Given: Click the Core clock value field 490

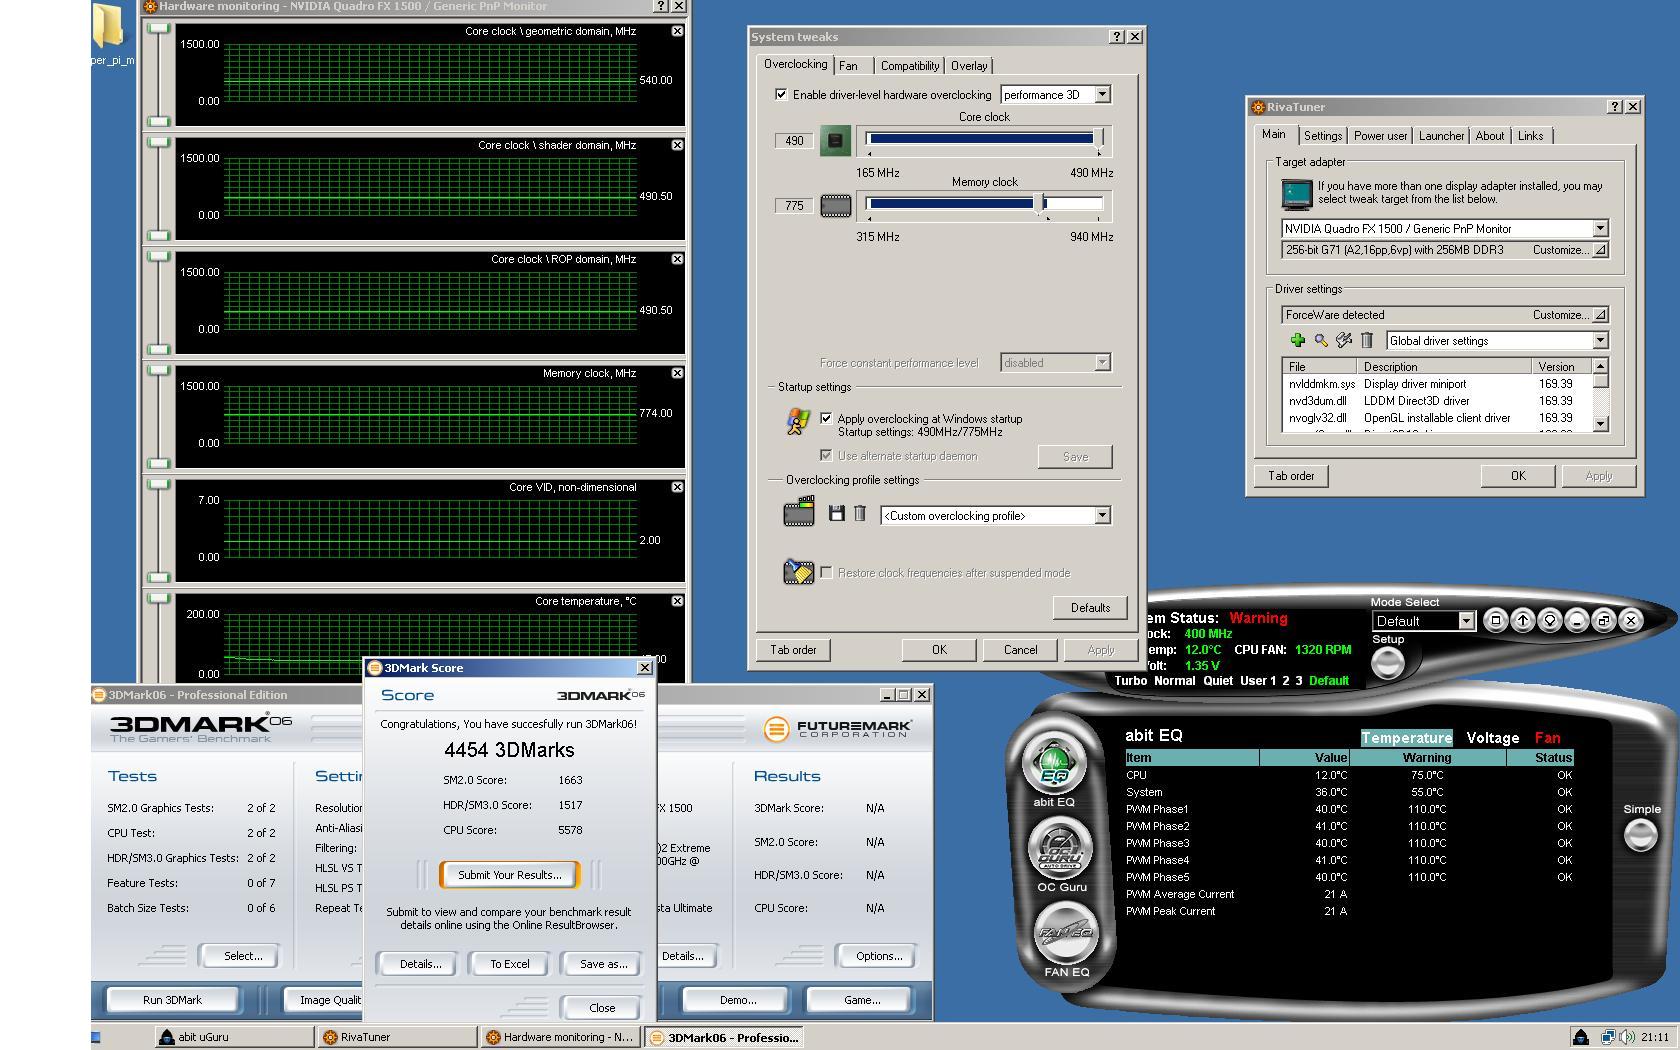Looking at the screenshot, I should click(794, 141).
